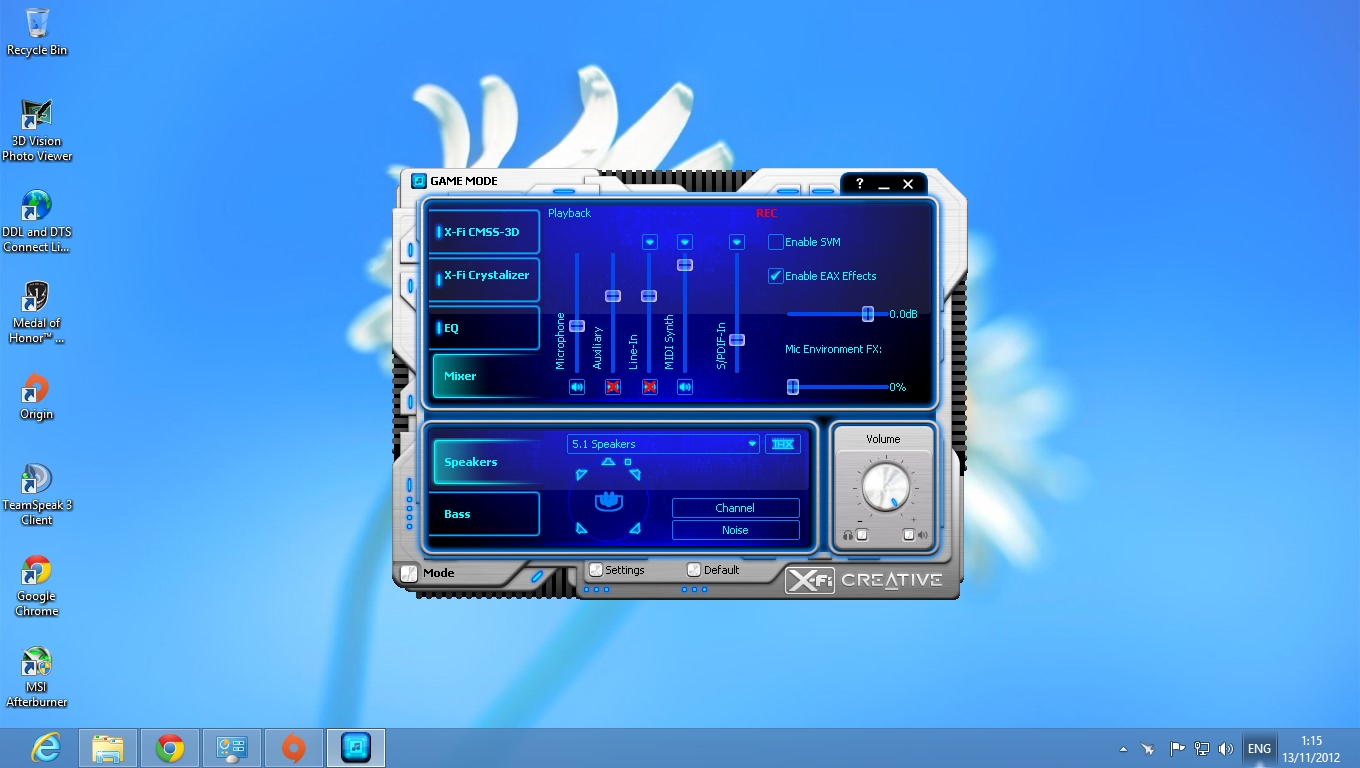
Task: Click the Volume knob
Action: pyautogui.click(x=885, y=487)
